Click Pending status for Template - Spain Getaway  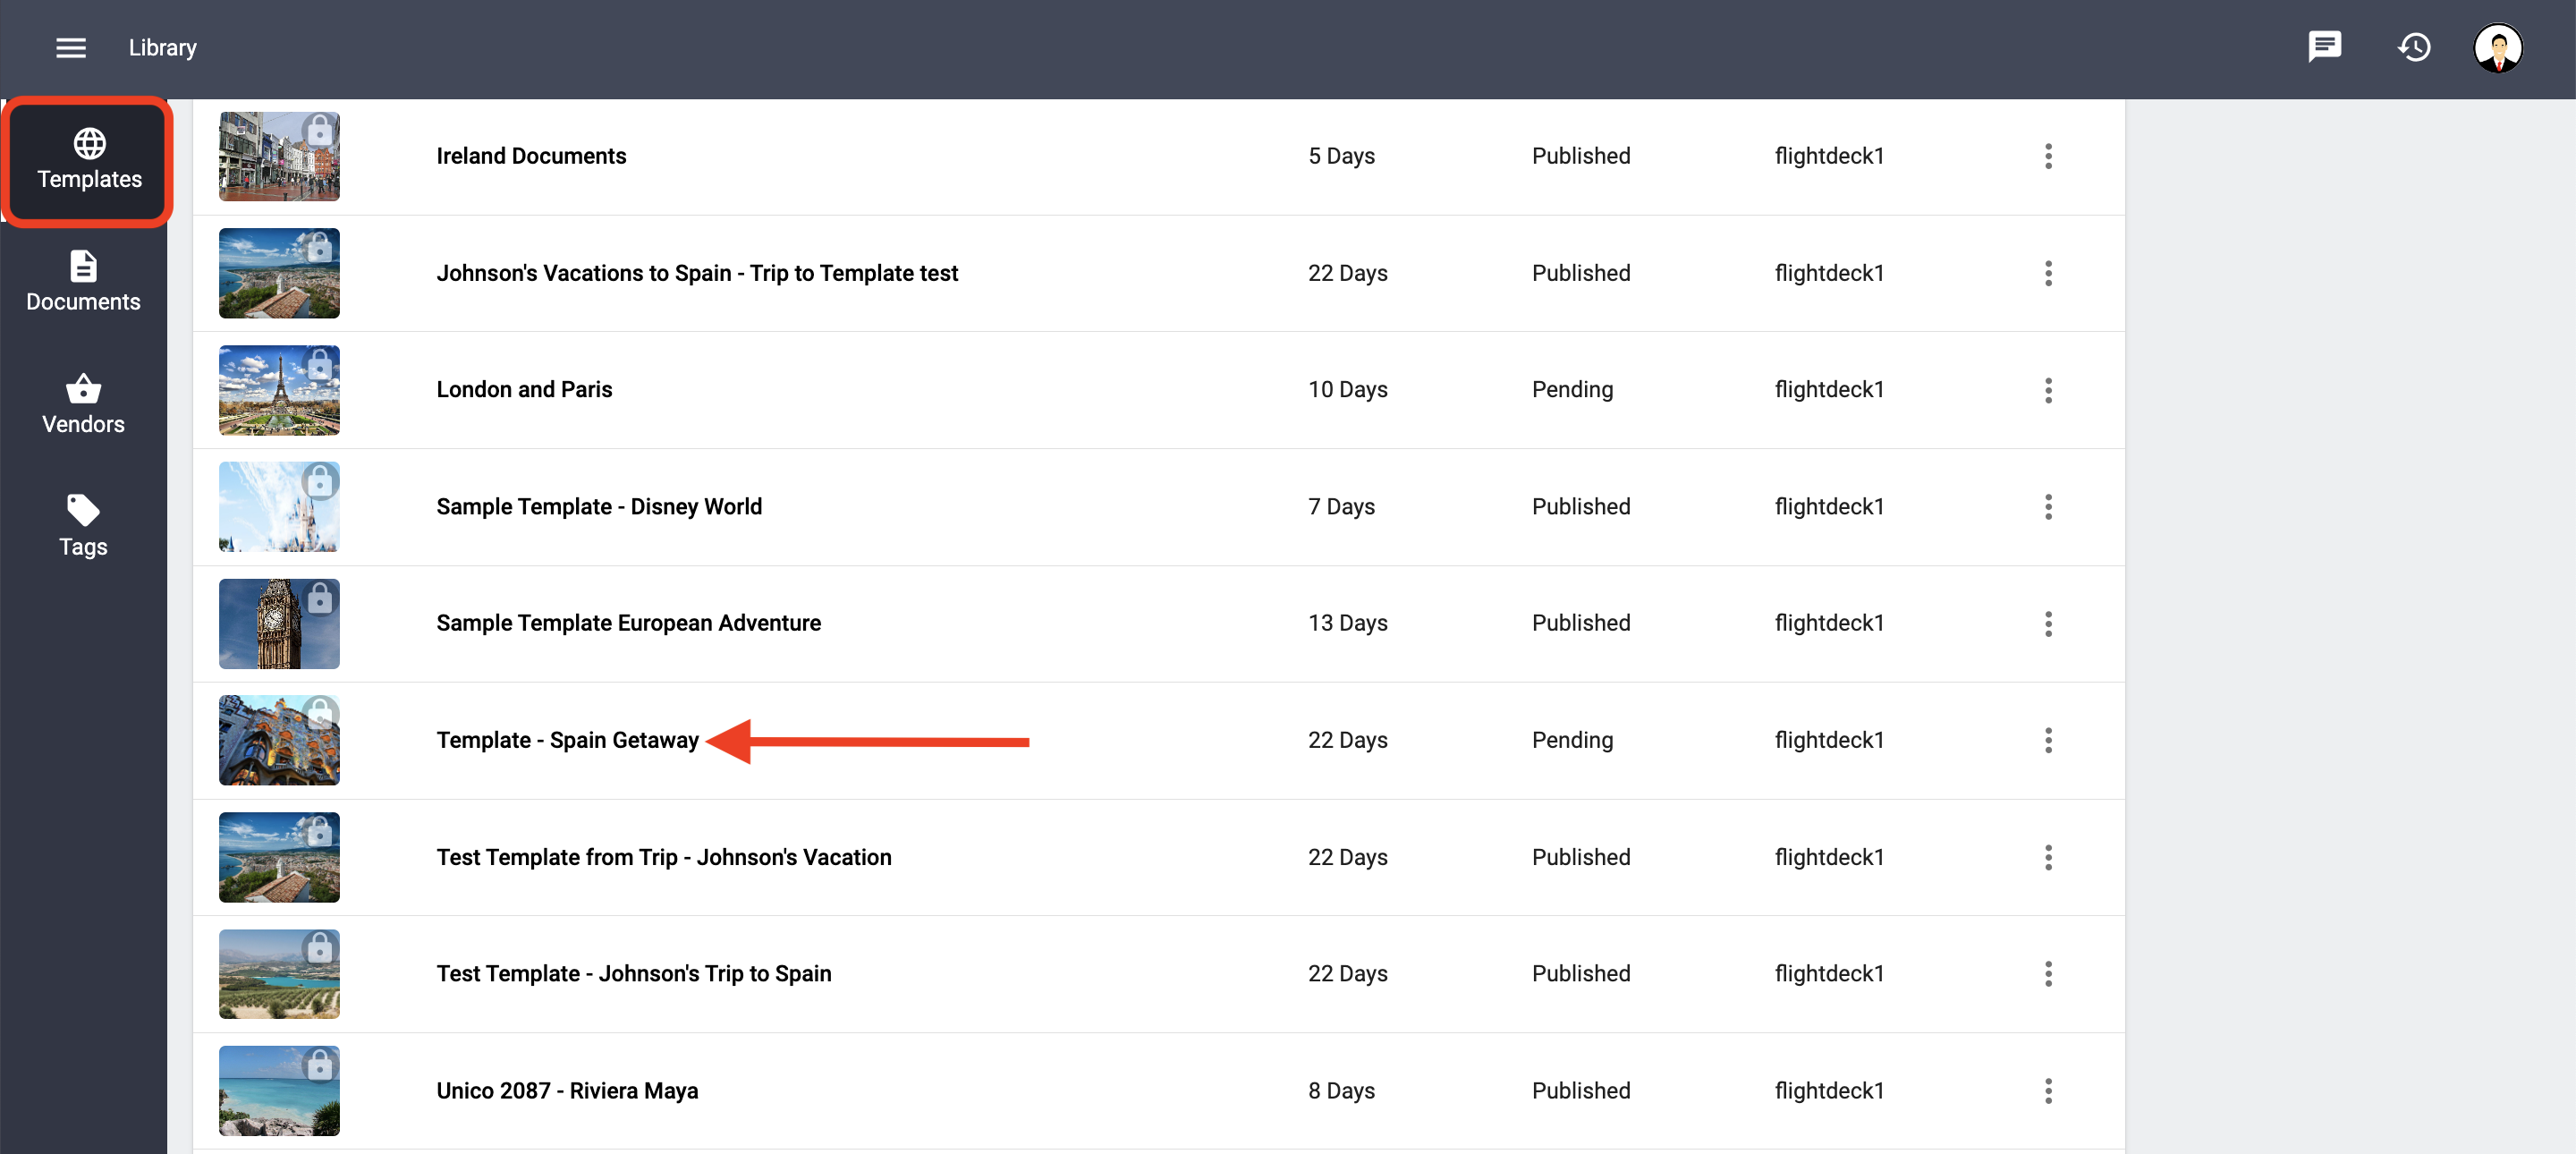coord(1572,740)
